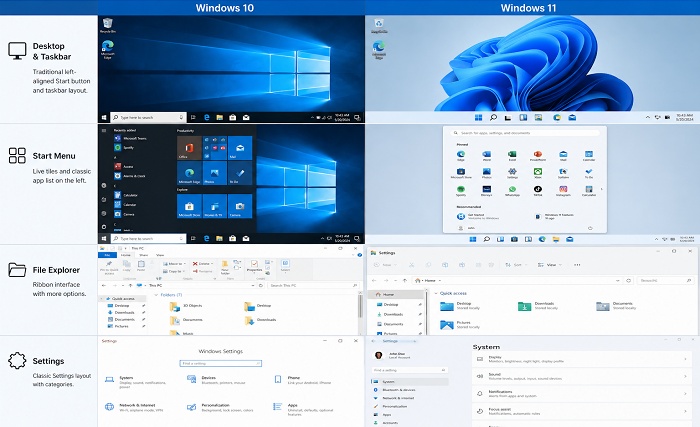Click the Up arrow in Windows 11 File Explorer

(404, 280)
